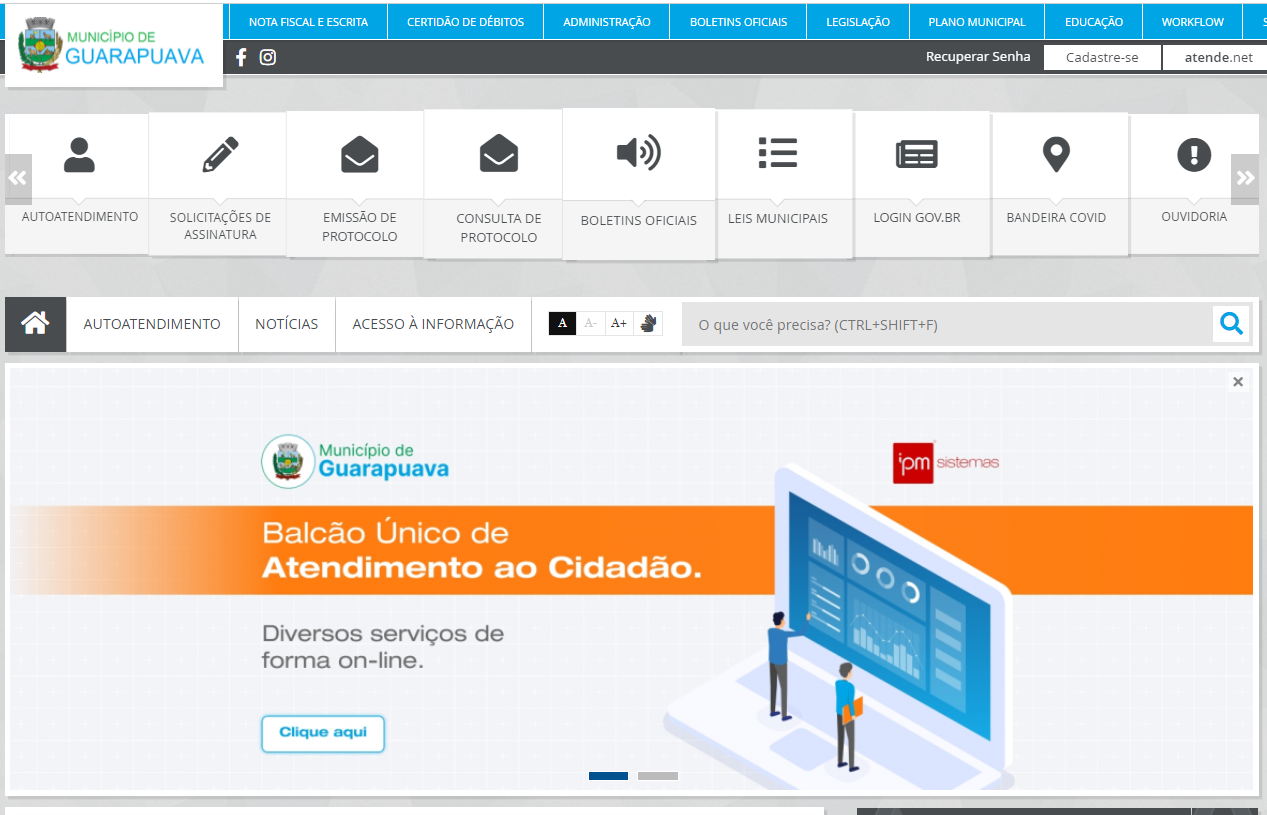1267x815 pixels.
Task: Increase font size with A+ button
Action: pos(619,323)
